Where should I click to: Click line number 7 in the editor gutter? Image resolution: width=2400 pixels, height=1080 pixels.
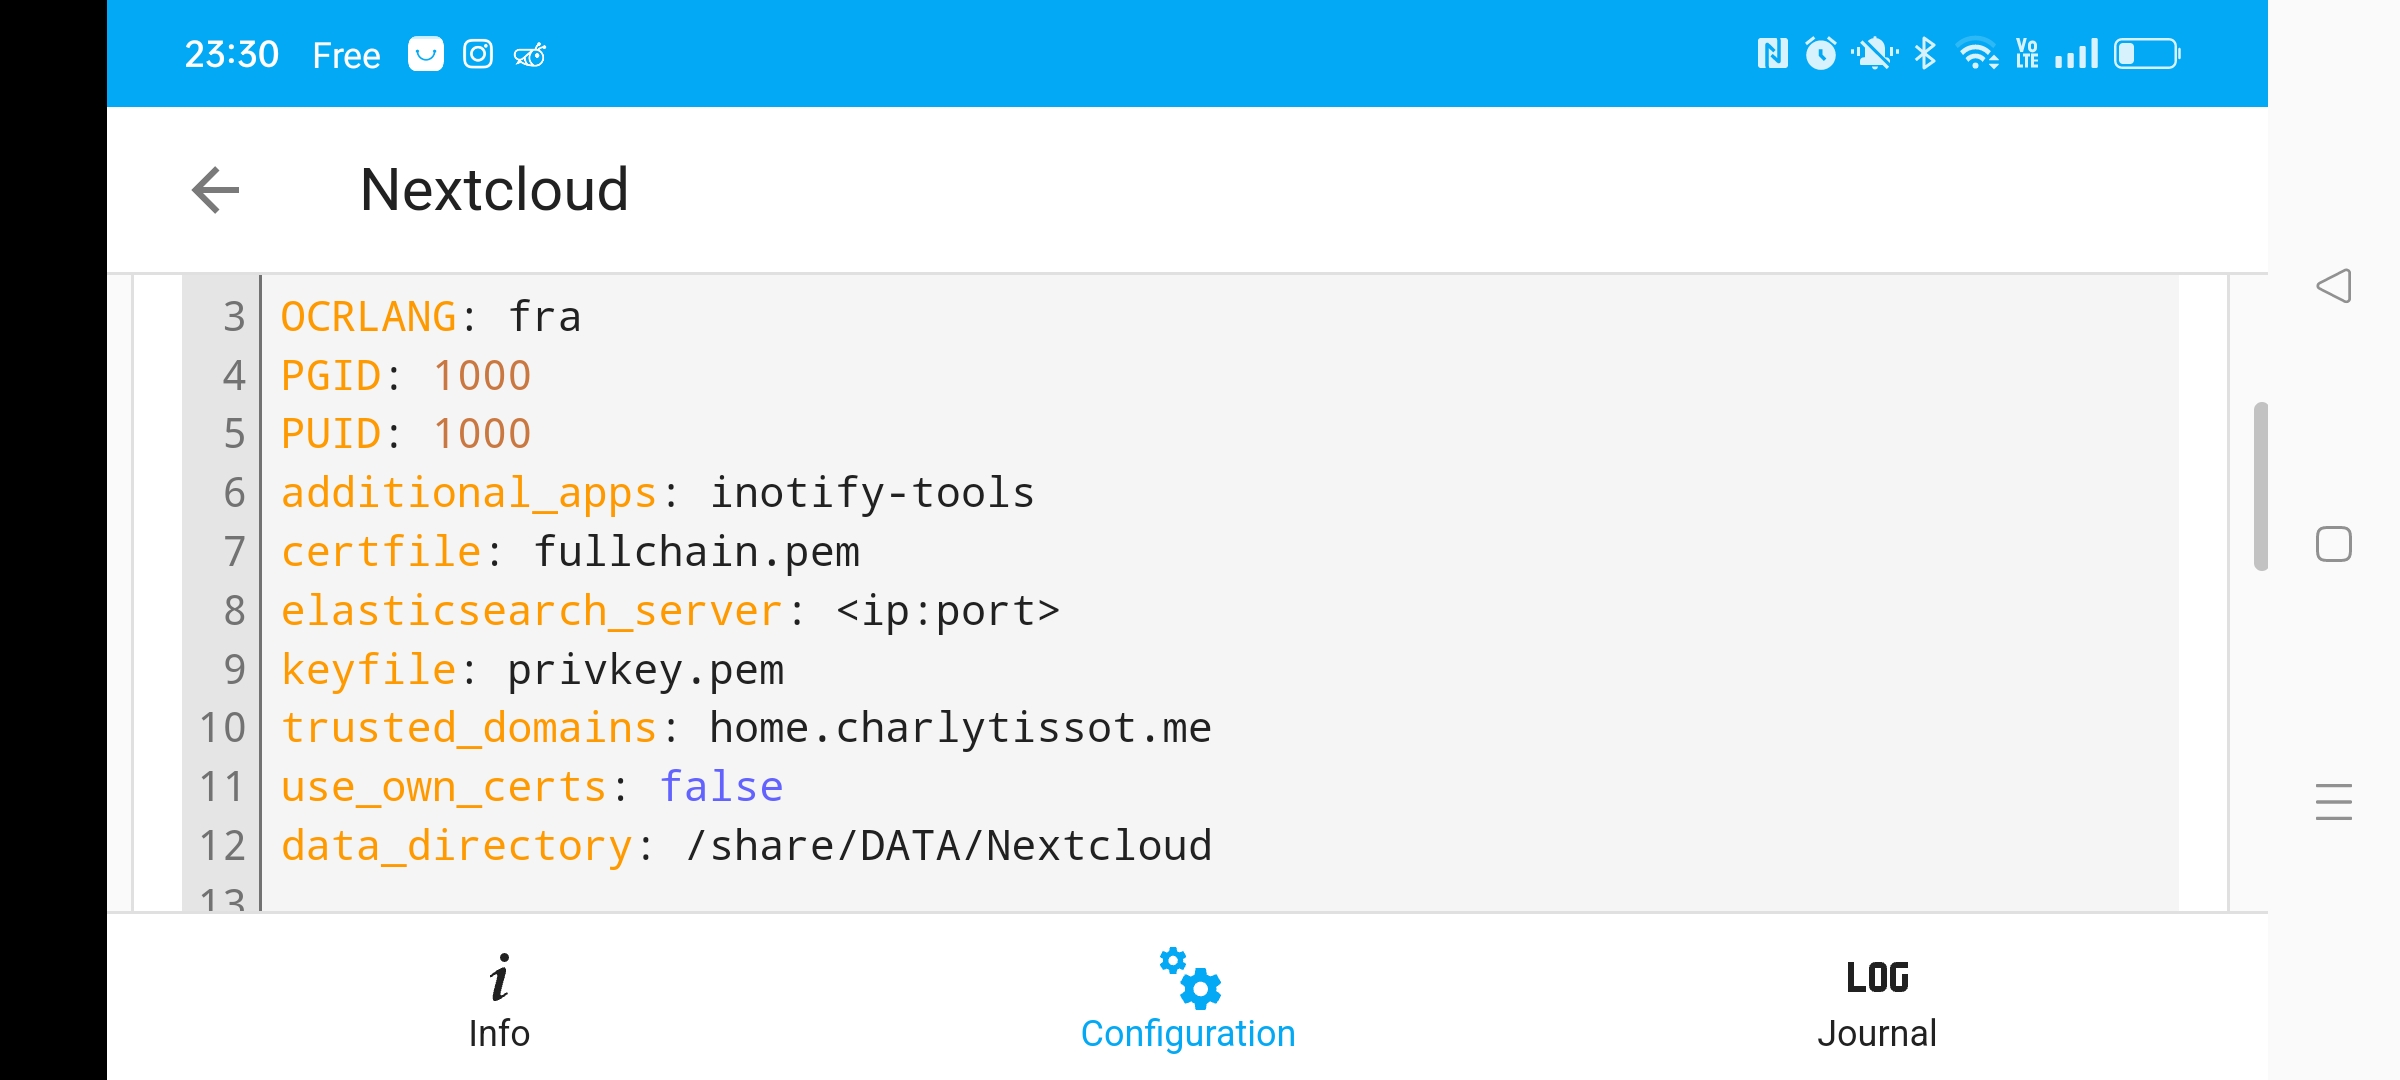(234, 552)
